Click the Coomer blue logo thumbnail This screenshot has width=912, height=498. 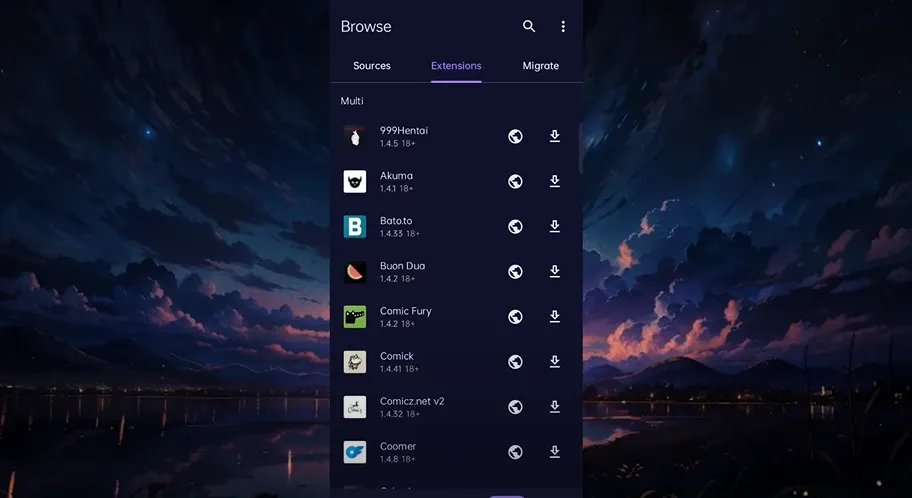click(x=355, y=452)
